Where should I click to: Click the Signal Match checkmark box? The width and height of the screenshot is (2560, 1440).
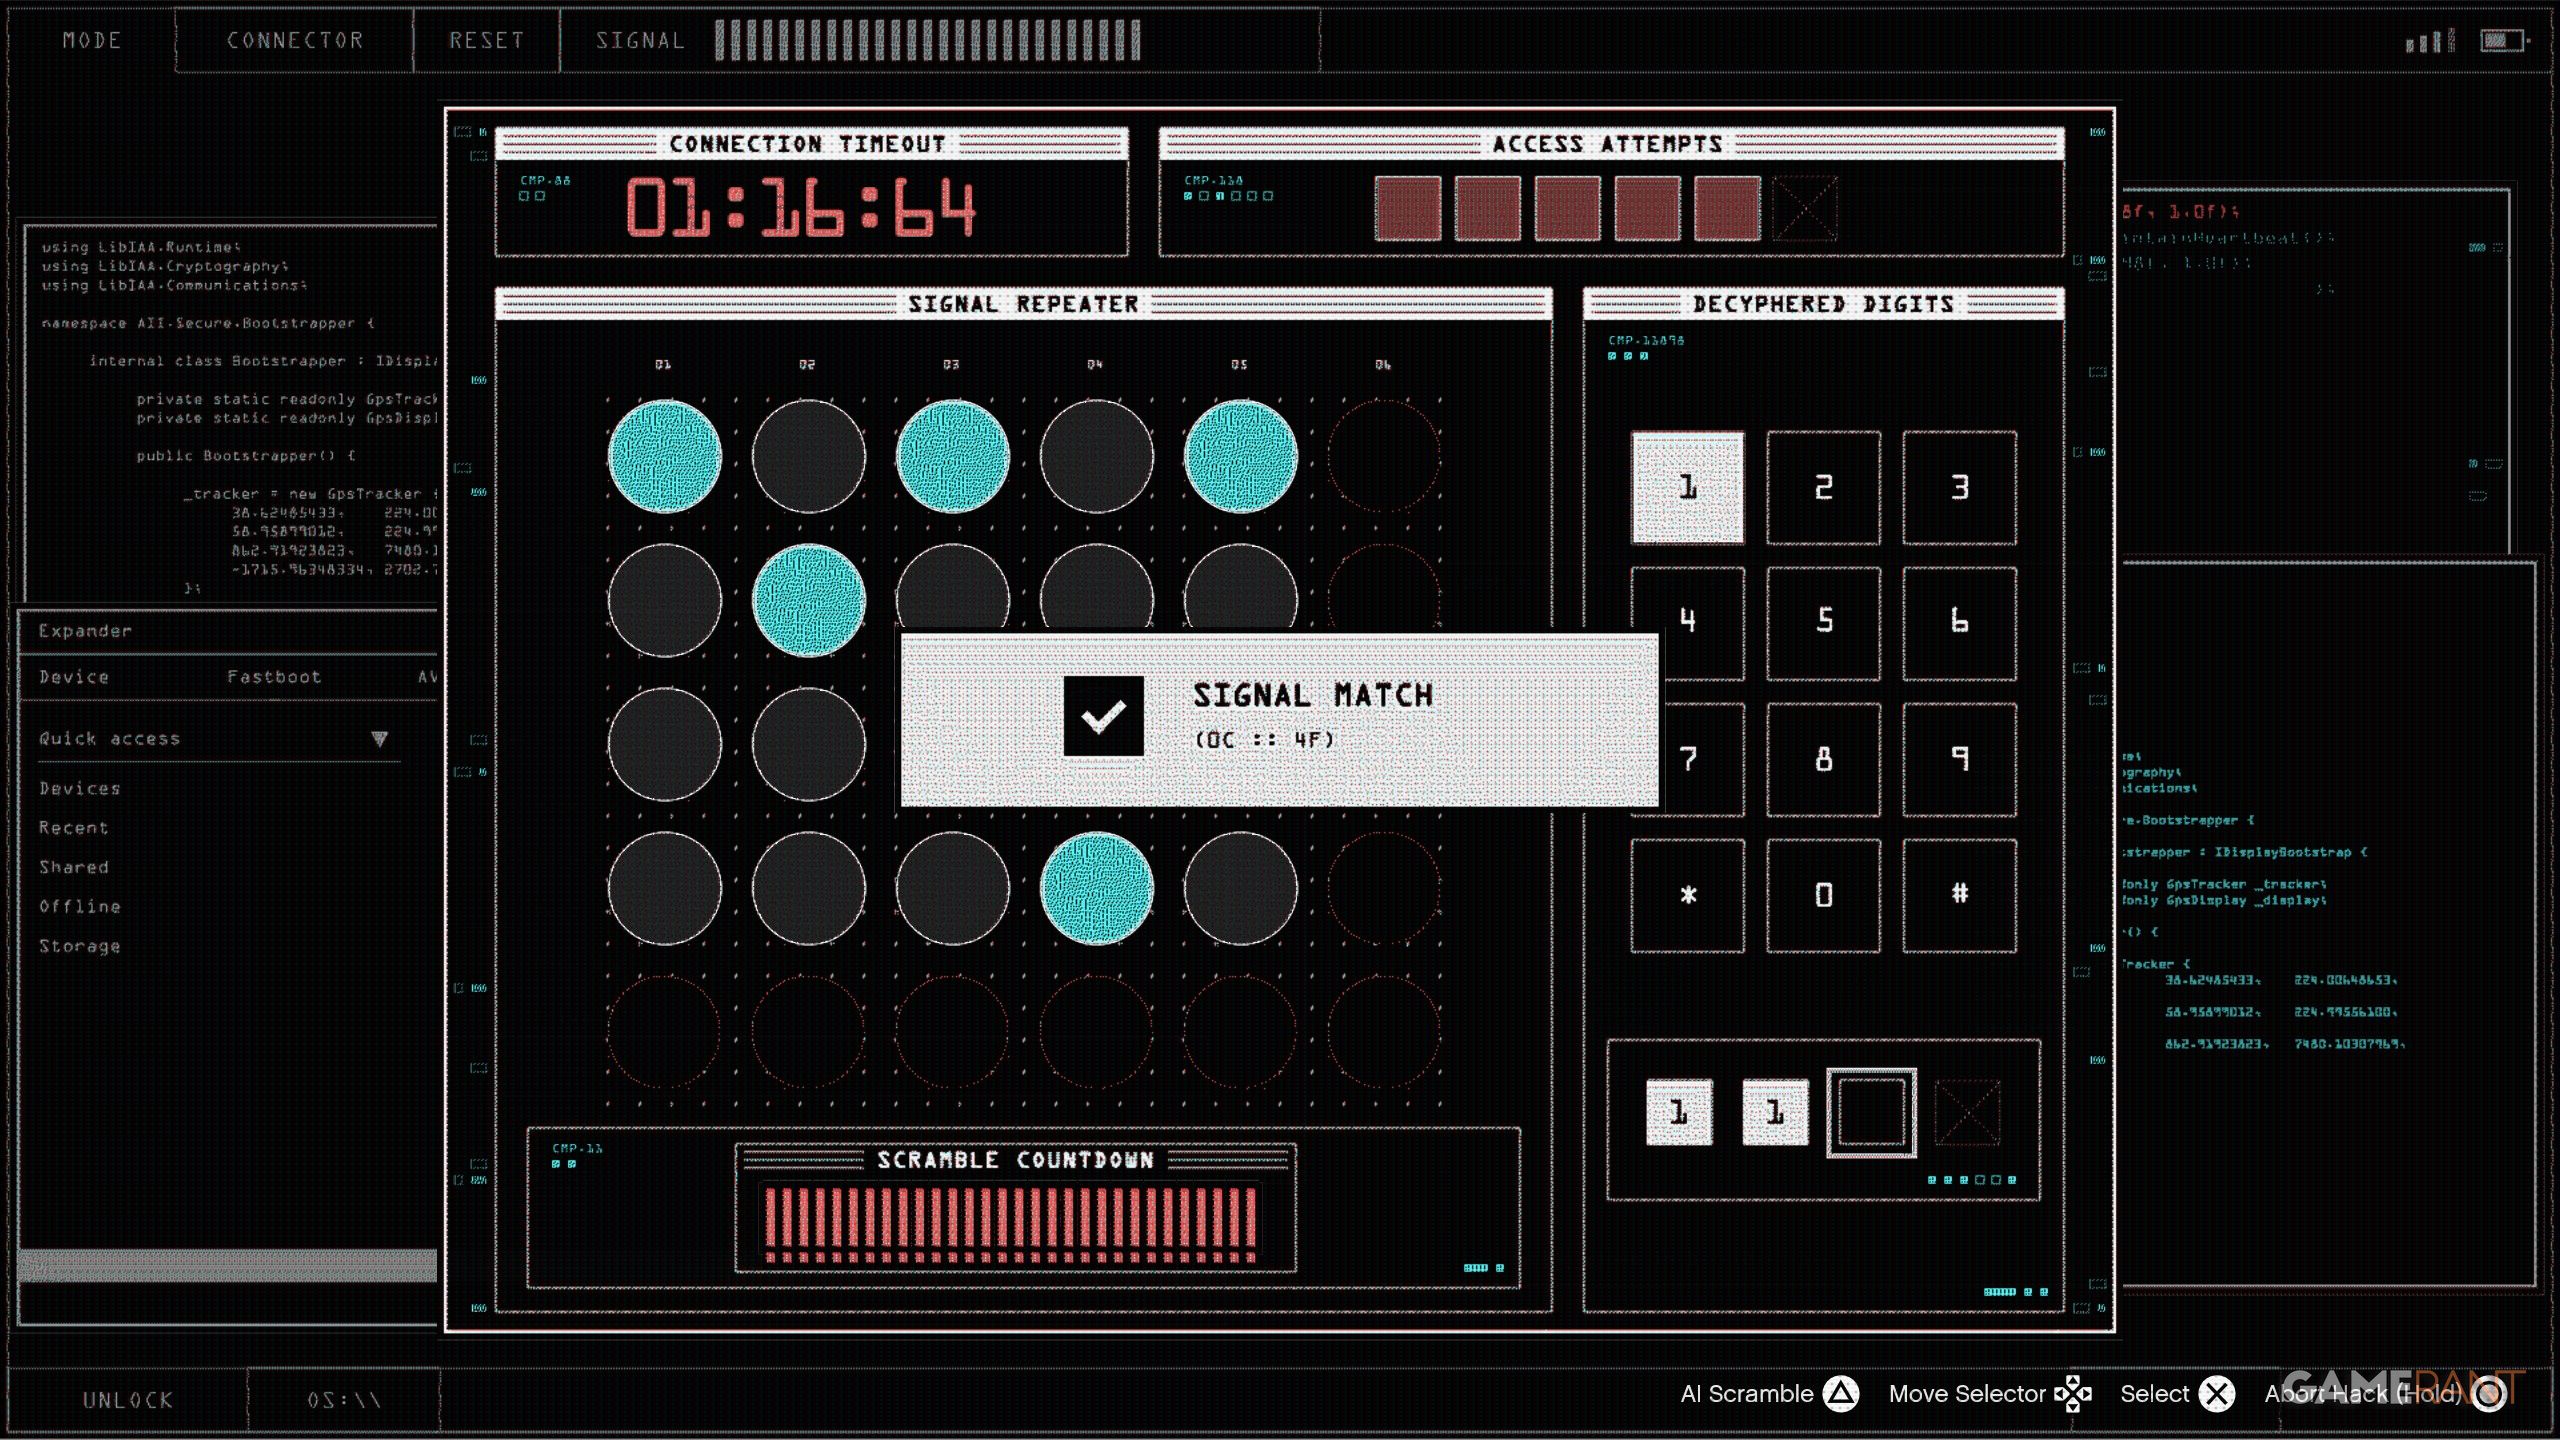click(x=1103, y=716)
